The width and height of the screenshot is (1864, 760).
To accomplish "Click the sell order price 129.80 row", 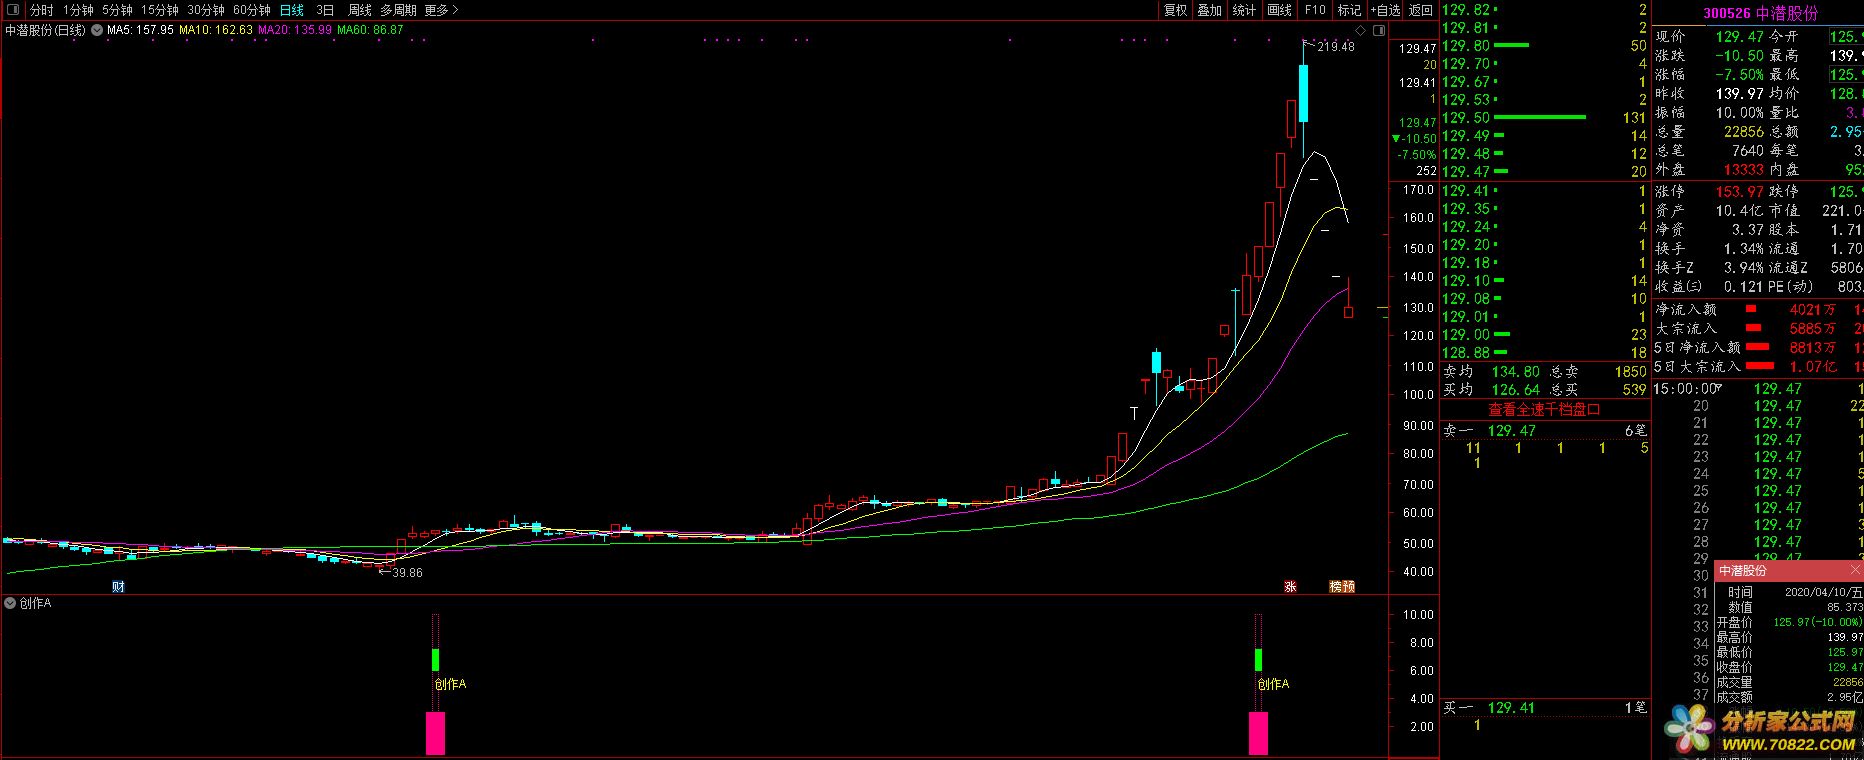I will pos(1544,45).
